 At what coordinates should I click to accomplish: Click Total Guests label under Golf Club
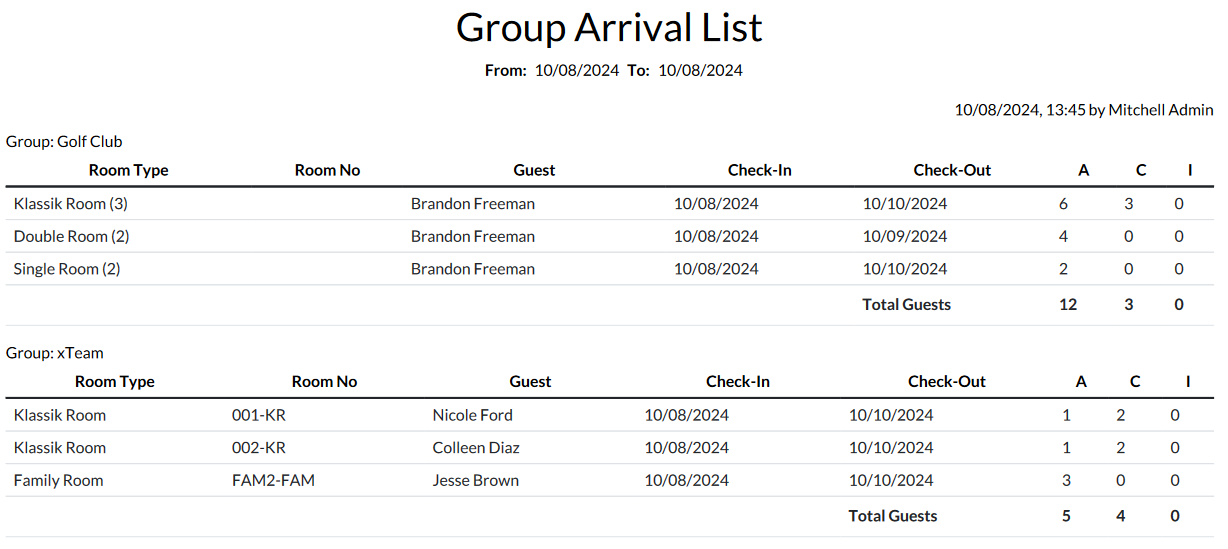coord(906,304)
